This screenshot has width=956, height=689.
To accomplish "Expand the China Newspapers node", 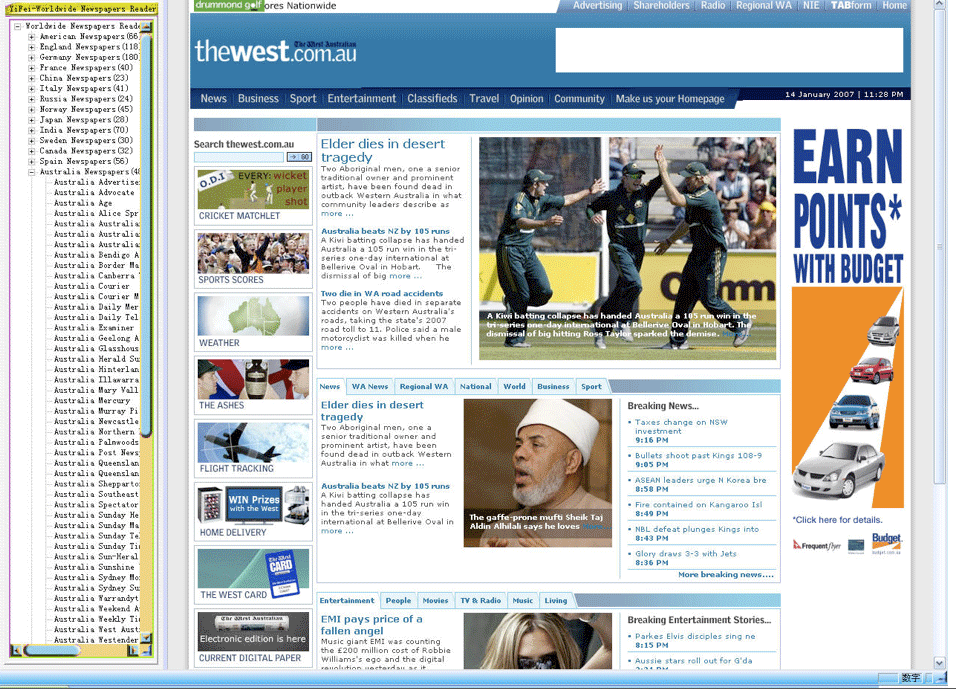I will tap(32, 78).
